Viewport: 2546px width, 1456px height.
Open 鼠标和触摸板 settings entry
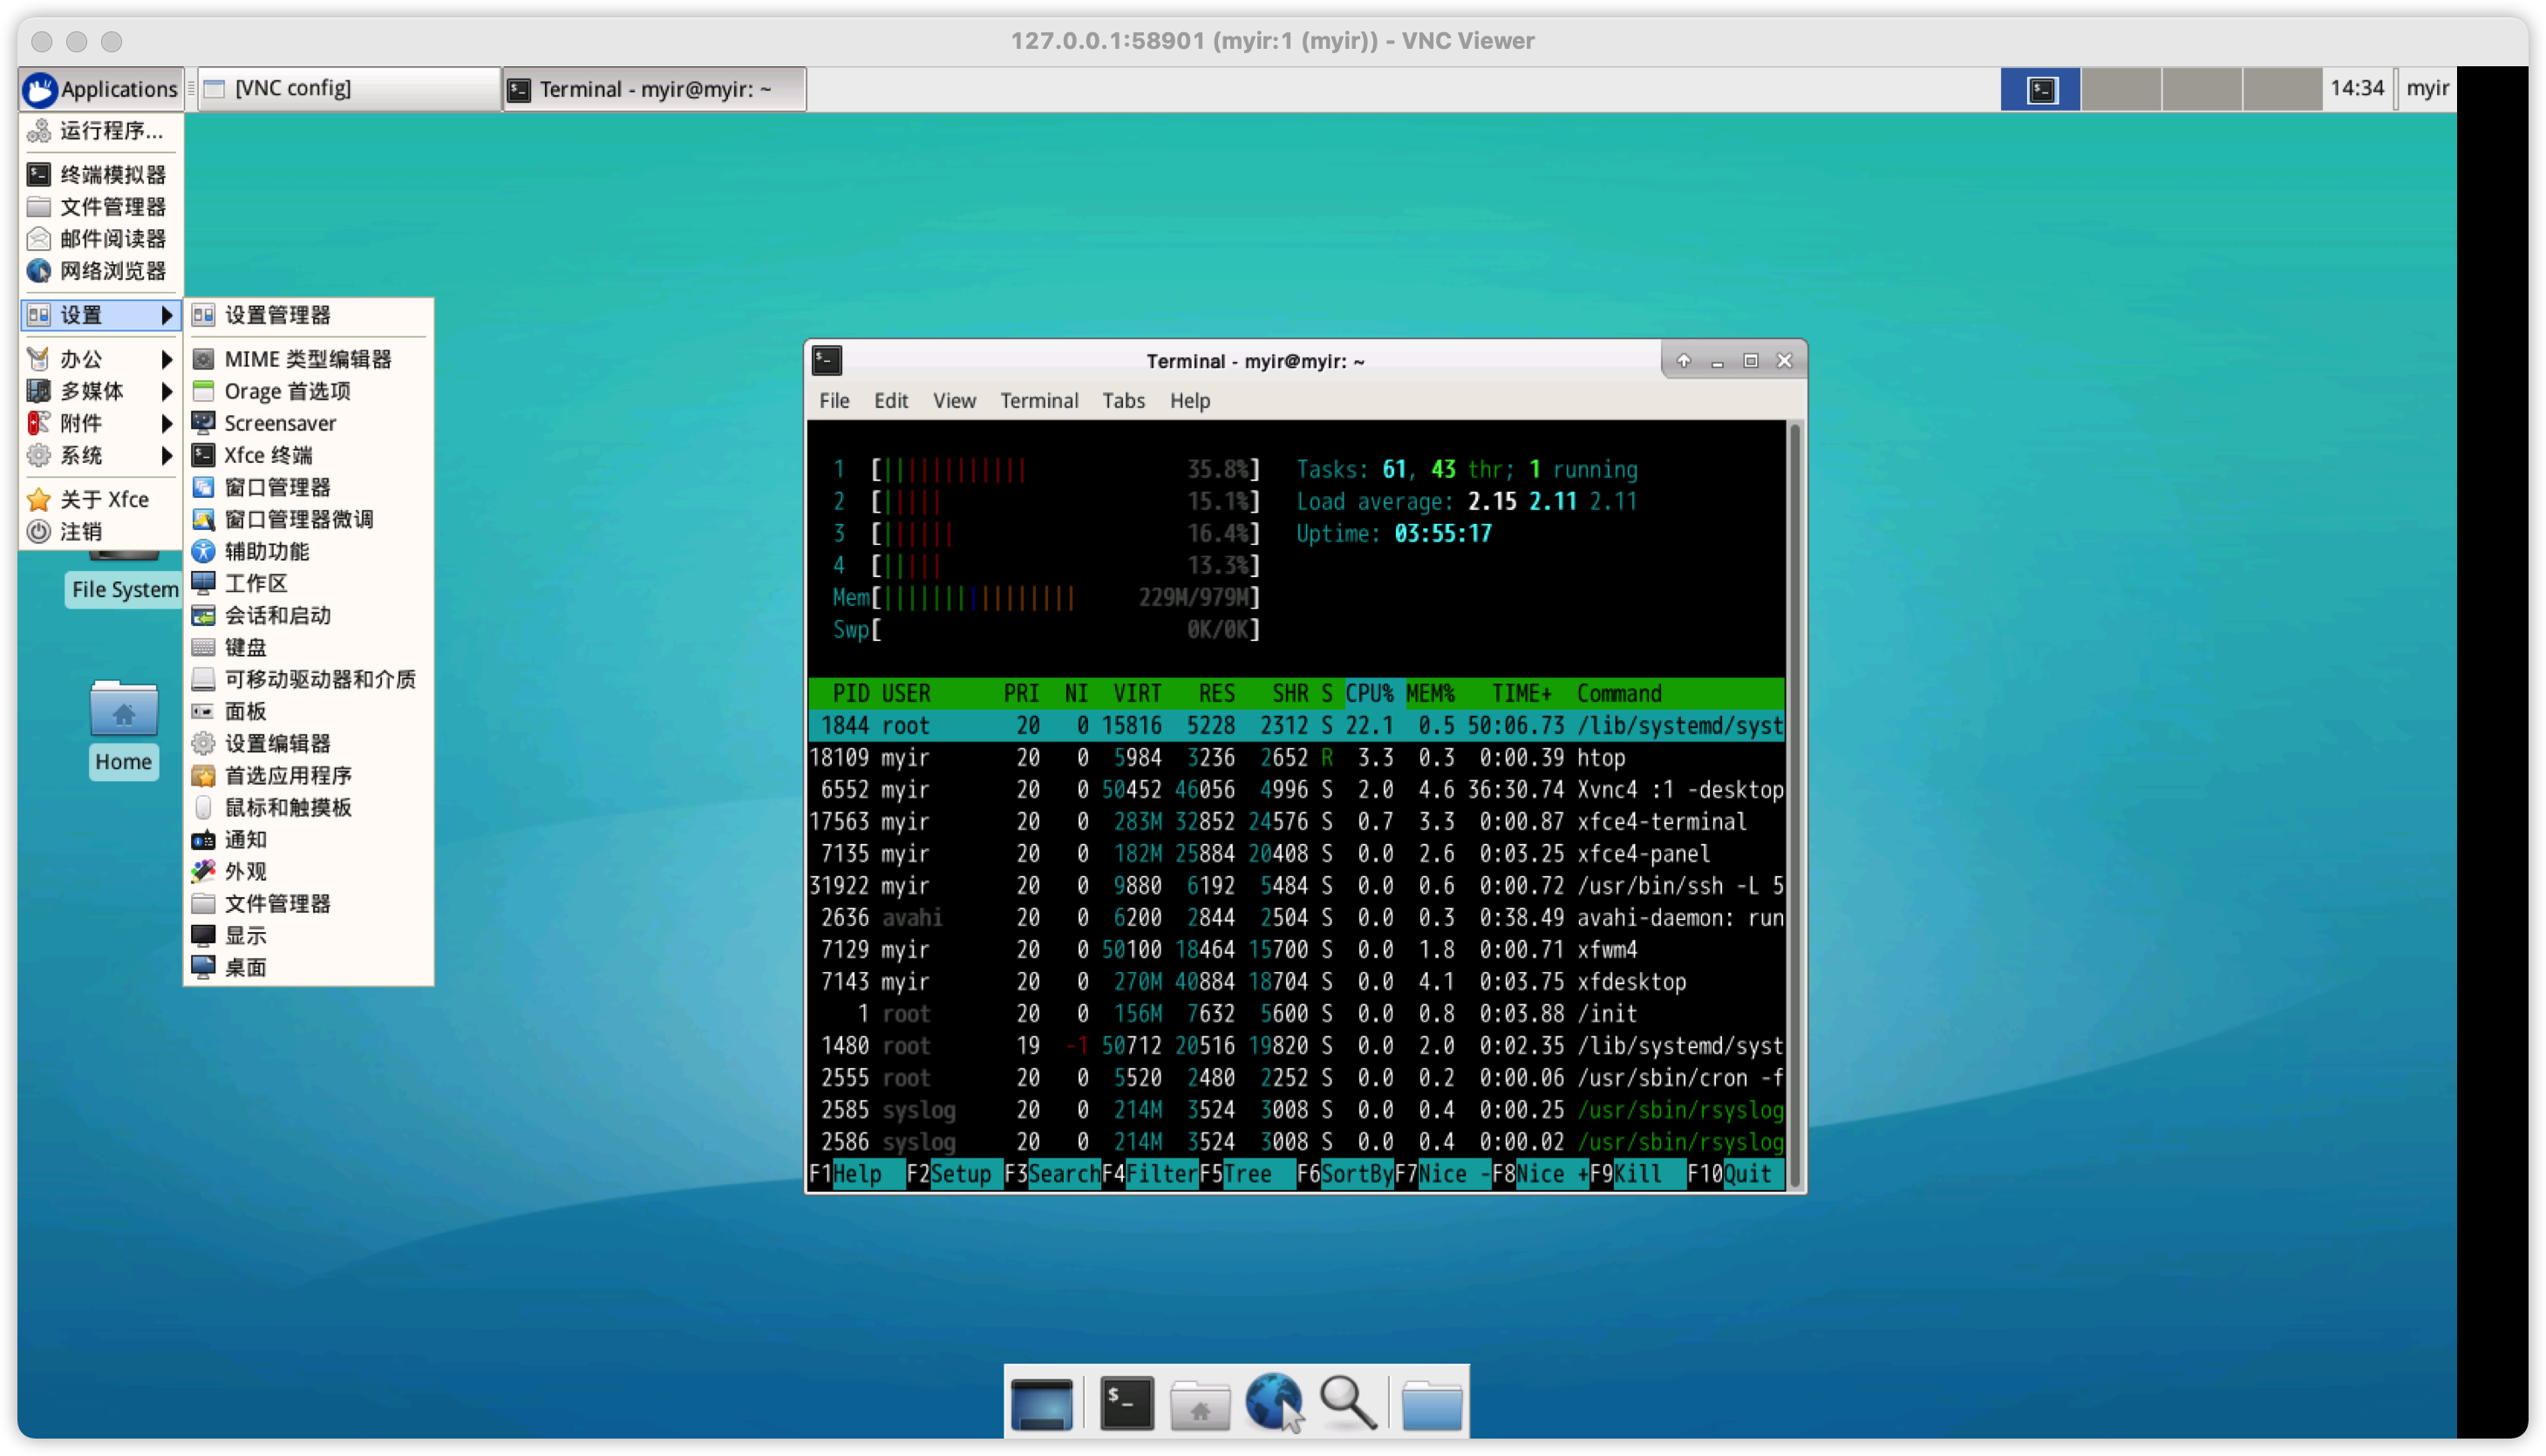coord(287,807)
